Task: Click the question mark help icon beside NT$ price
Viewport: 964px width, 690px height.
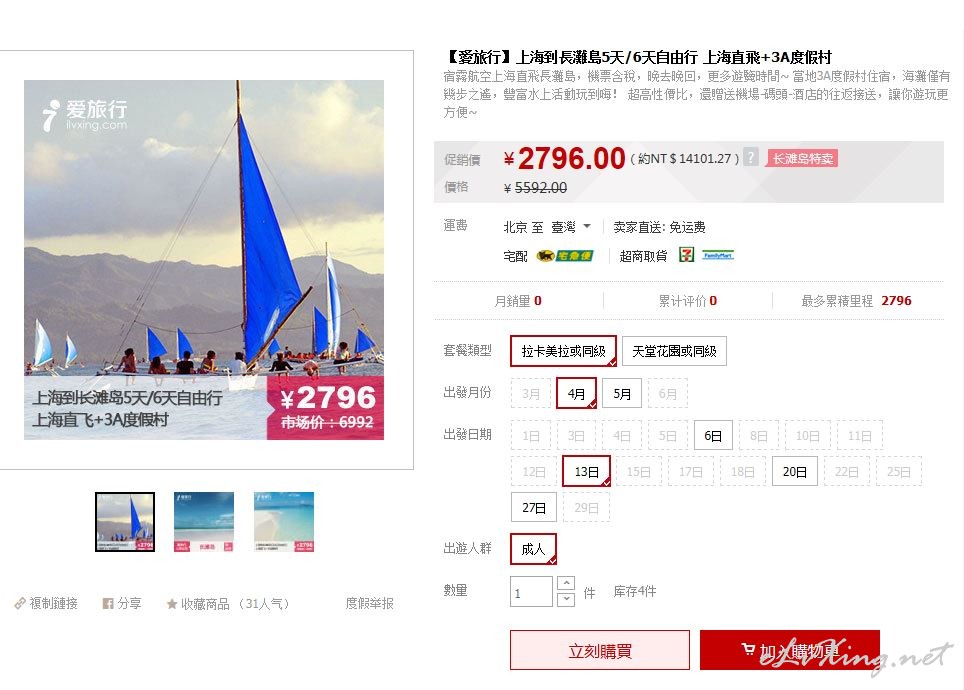Action: pyautogui.click(x=750, y=157)
